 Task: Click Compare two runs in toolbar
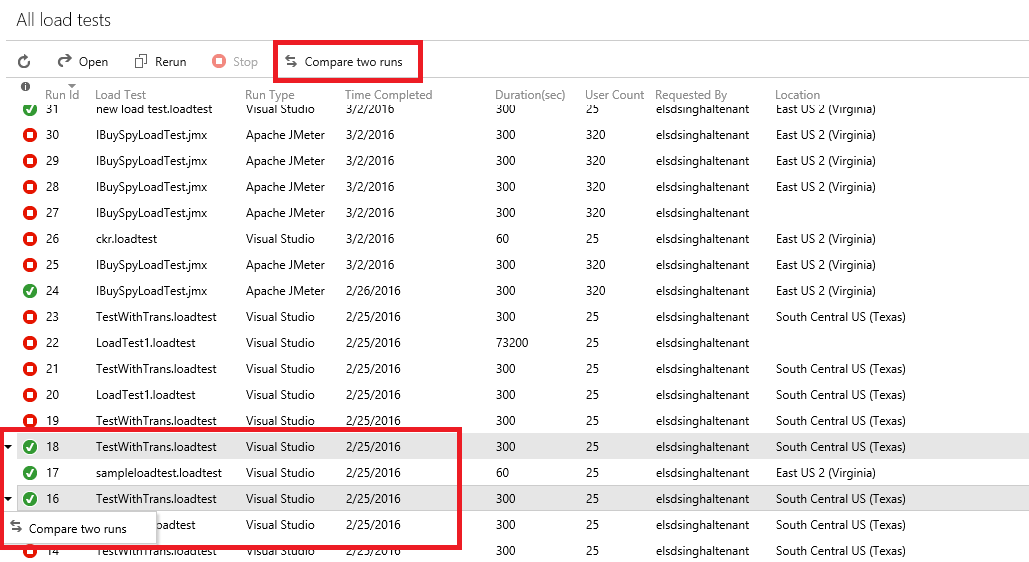click(x=344, y=62)
